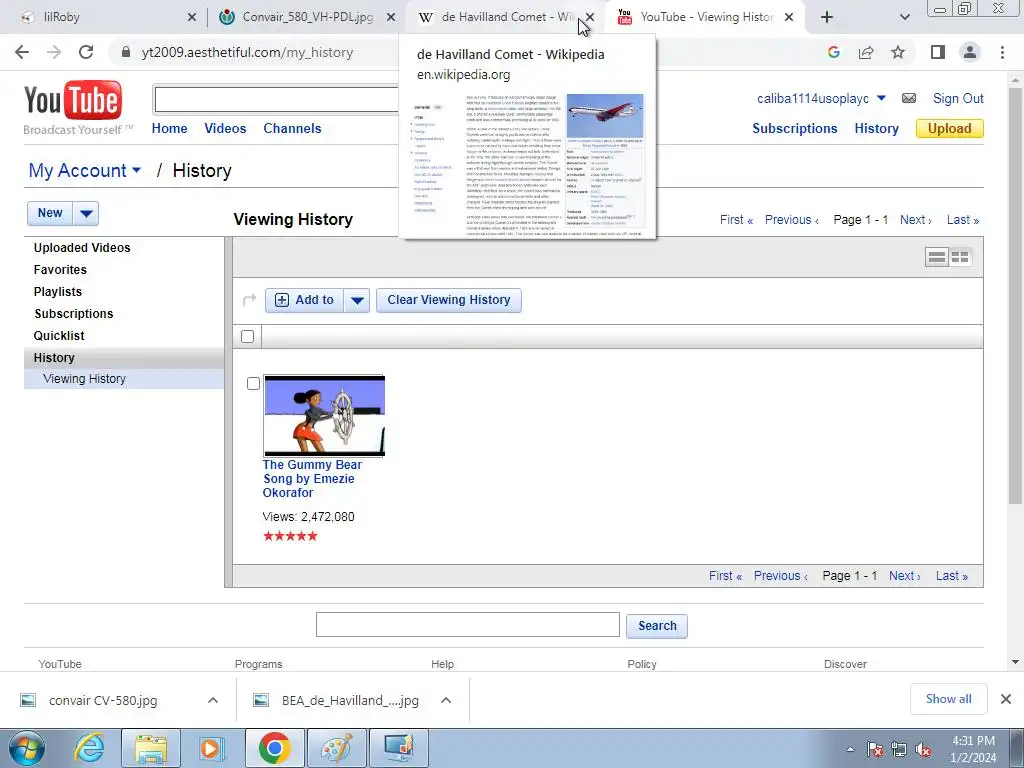Launch Internet Explorer from taskbar

click(89, 748)
